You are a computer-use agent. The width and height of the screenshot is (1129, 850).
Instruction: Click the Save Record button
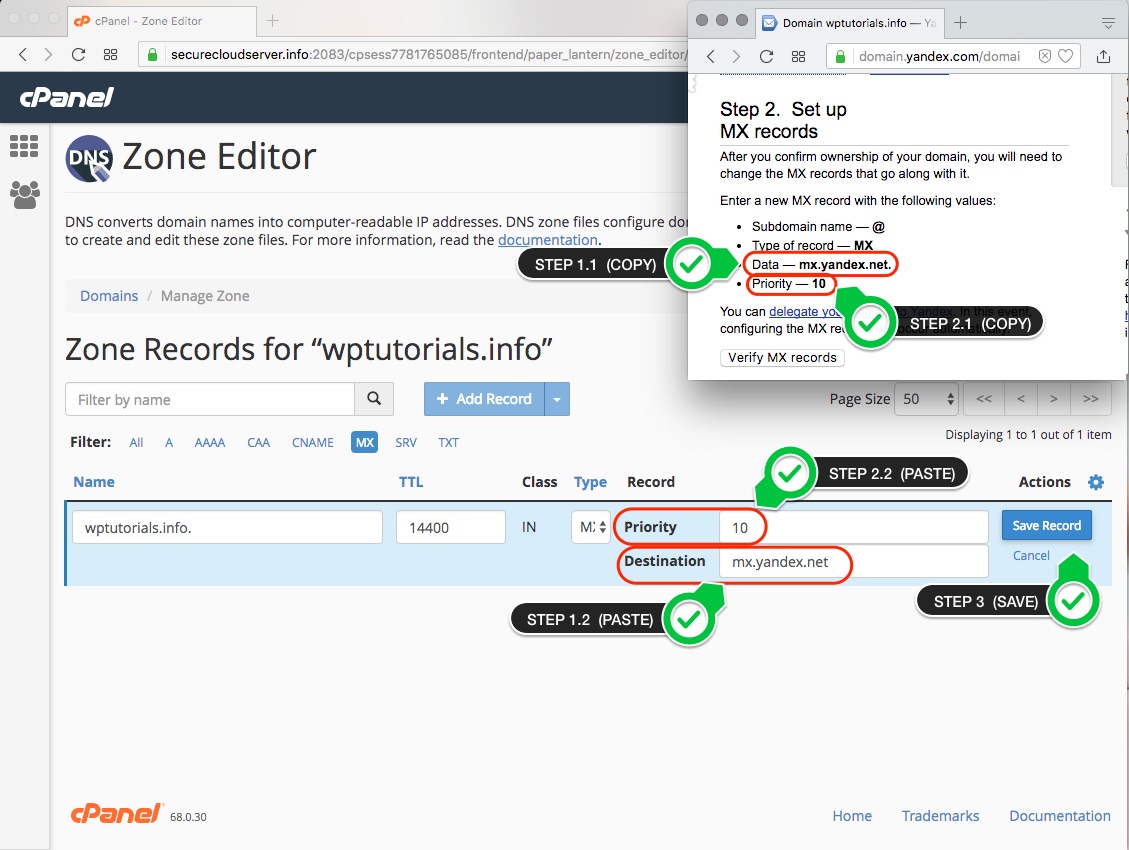coord(1047,525)
